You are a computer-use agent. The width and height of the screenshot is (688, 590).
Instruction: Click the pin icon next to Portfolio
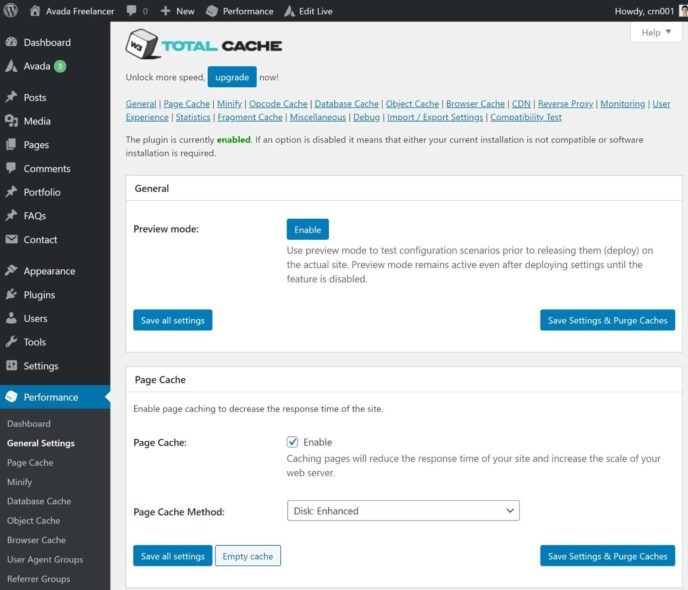click(x=11, y=192)
